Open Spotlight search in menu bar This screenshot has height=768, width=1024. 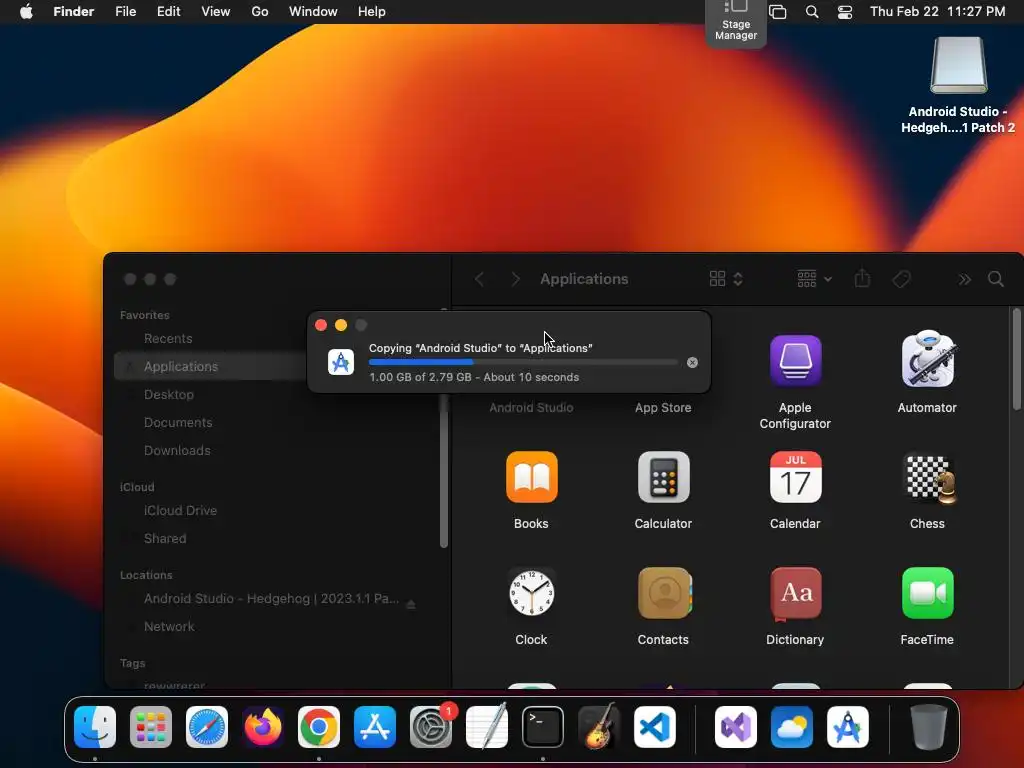click(x=812, y=12)
